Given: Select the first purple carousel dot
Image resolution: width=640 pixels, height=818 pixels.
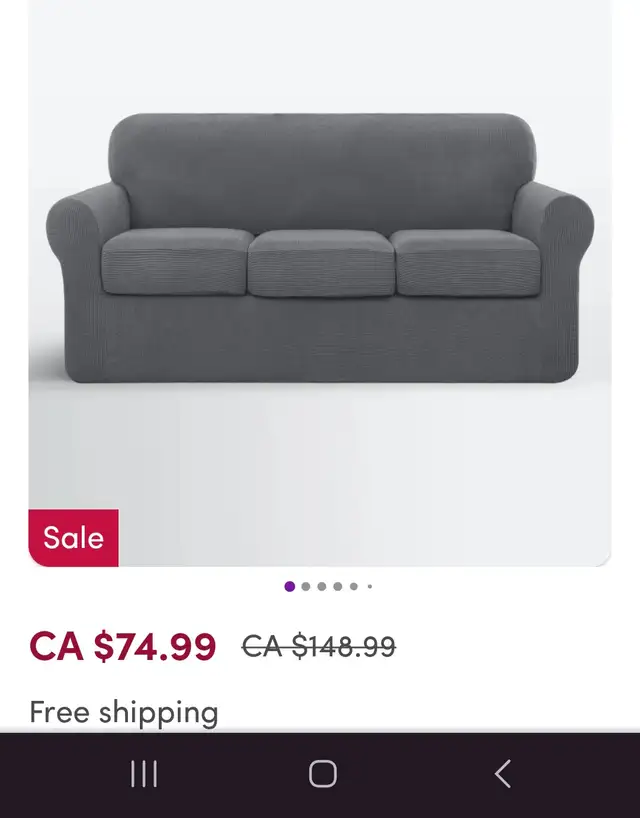Looking at the screenshot, I should pyautogui.click(x=289, y=586).
